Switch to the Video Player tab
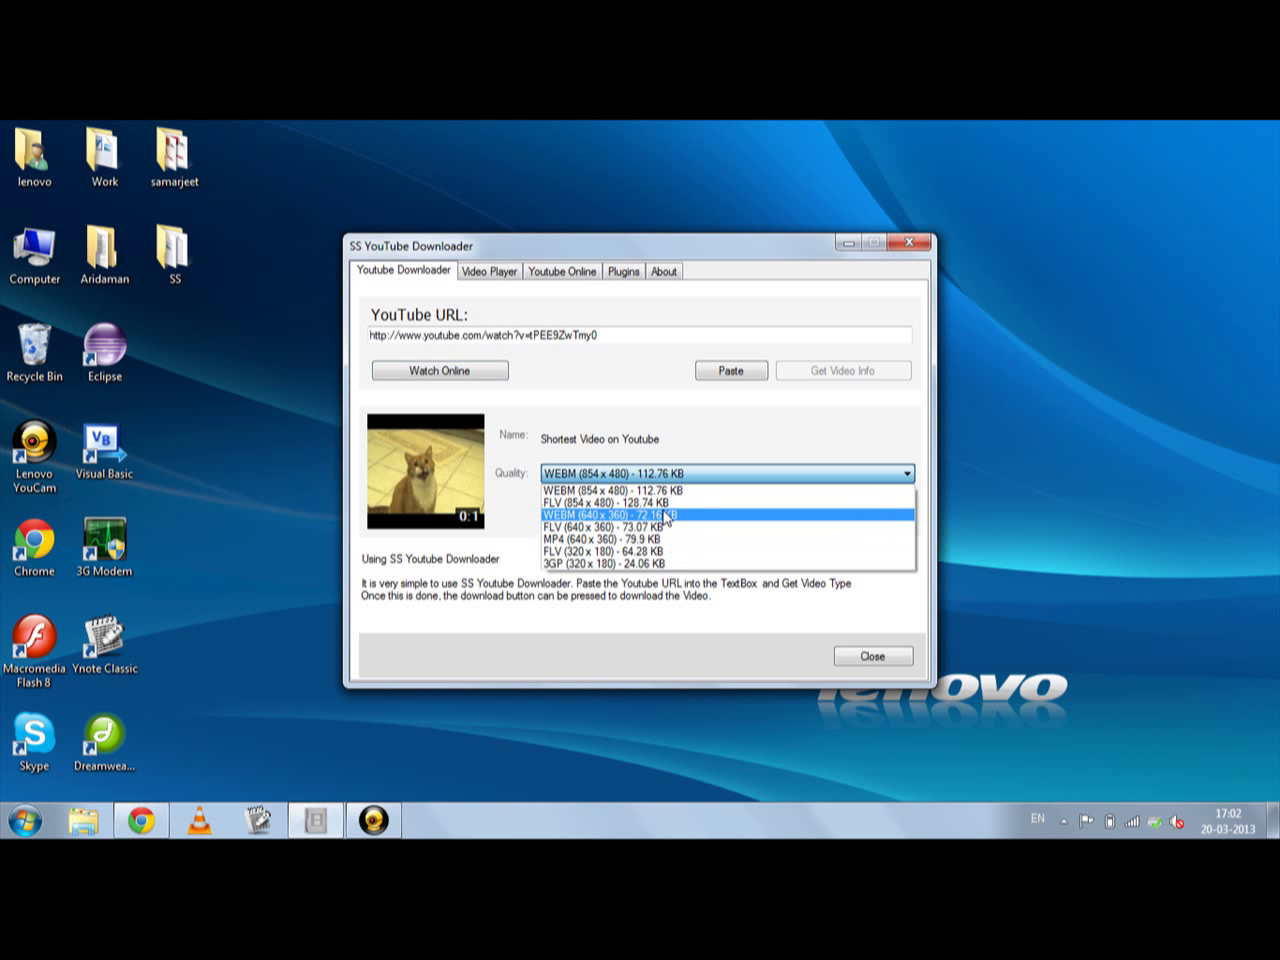1280x960 pixels. point(490,271)
